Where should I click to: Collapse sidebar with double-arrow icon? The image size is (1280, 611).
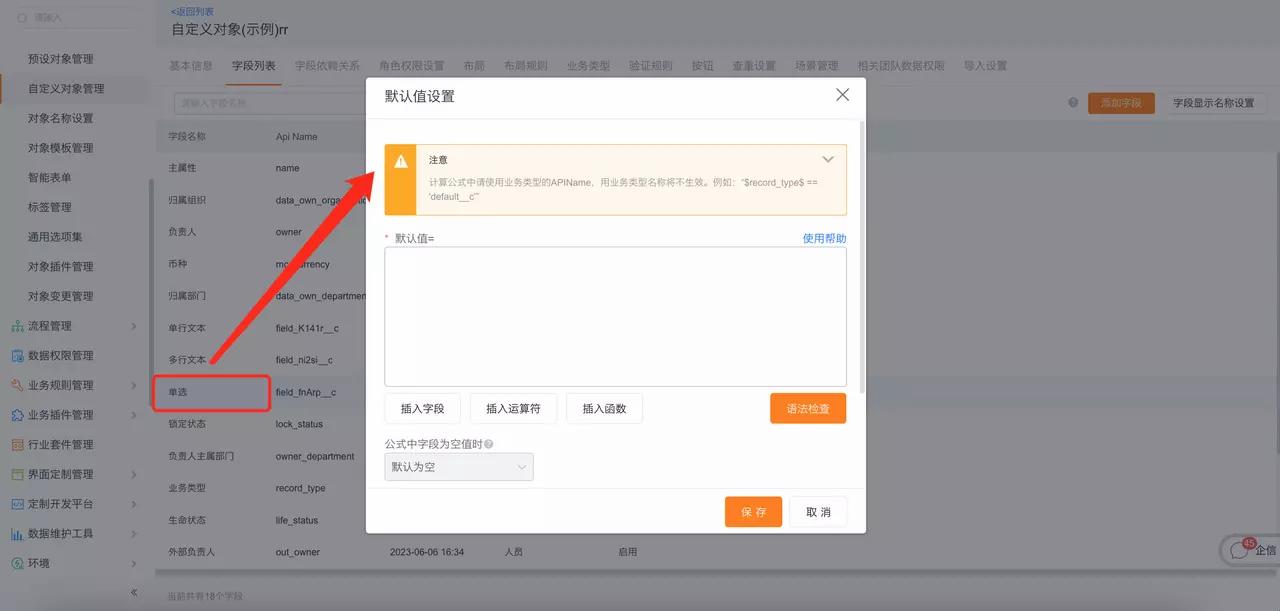click(x=134, y=592)
